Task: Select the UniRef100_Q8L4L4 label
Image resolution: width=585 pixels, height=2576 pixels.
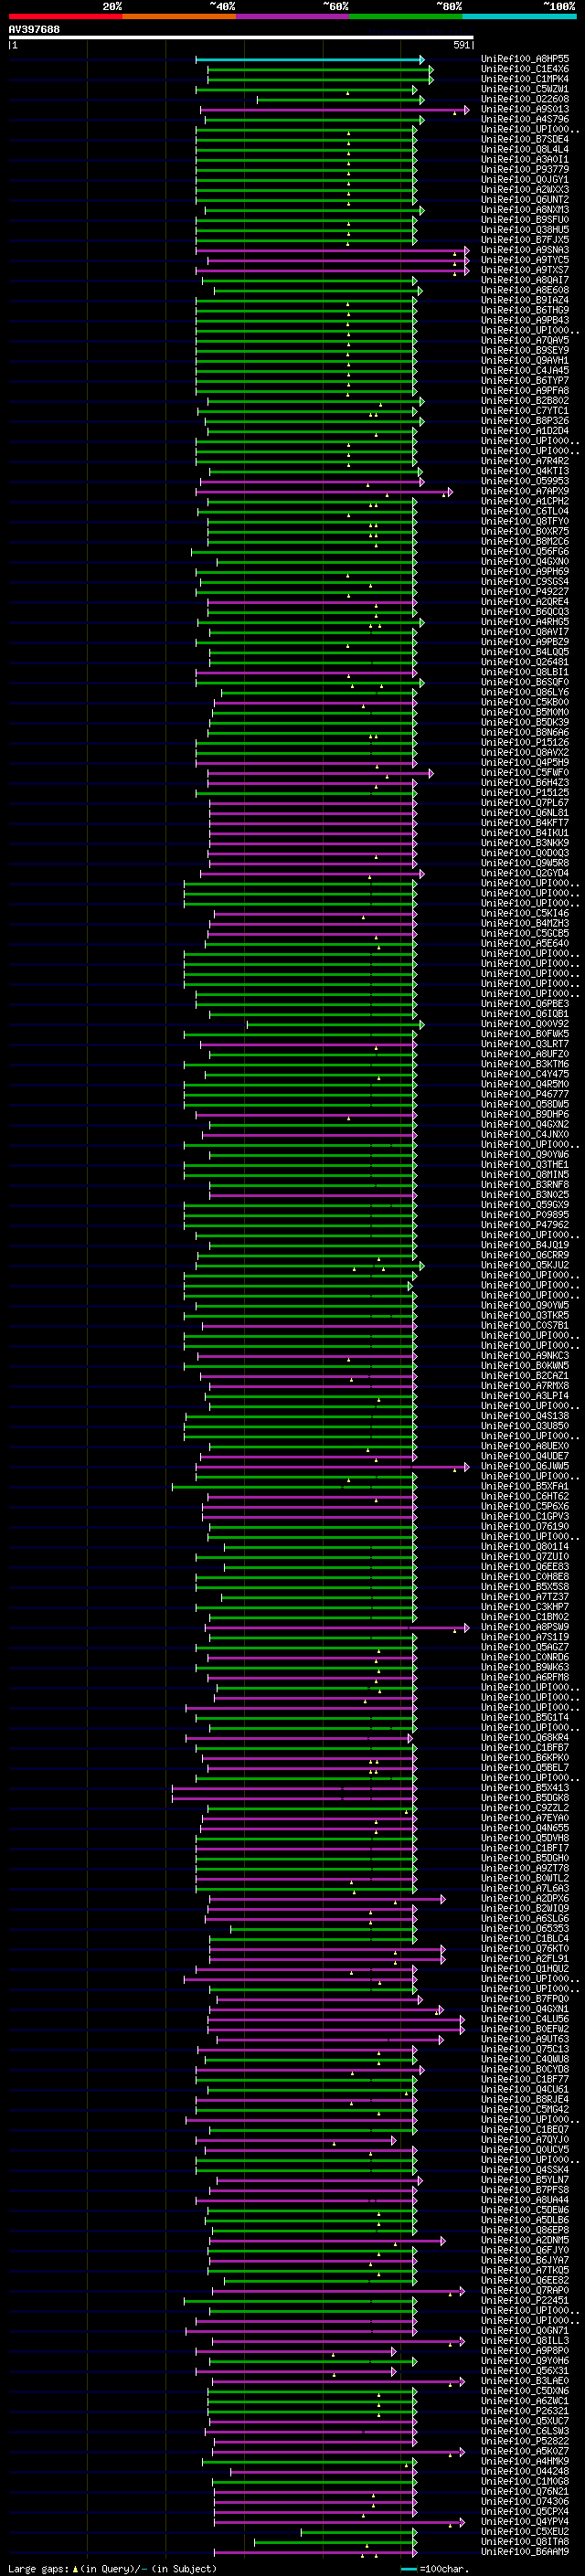Action: 525,149
